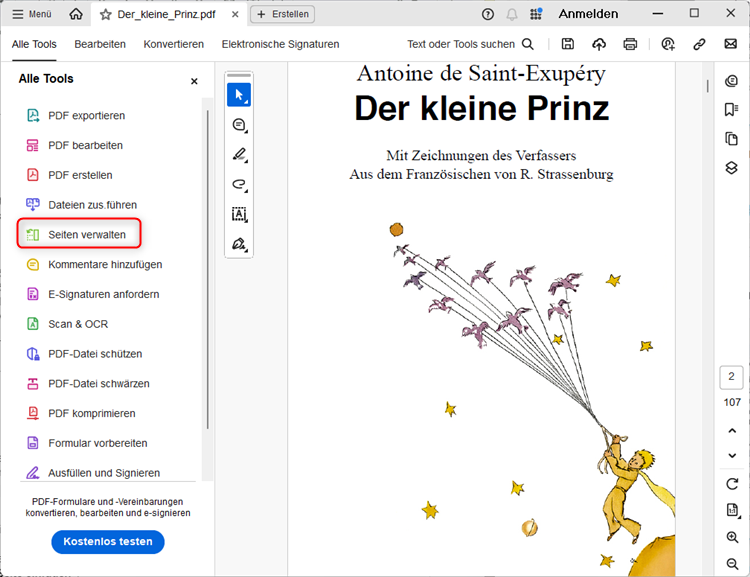Open PDF exportieren tool
Viewport: 750px width, 577px height.
76,116
